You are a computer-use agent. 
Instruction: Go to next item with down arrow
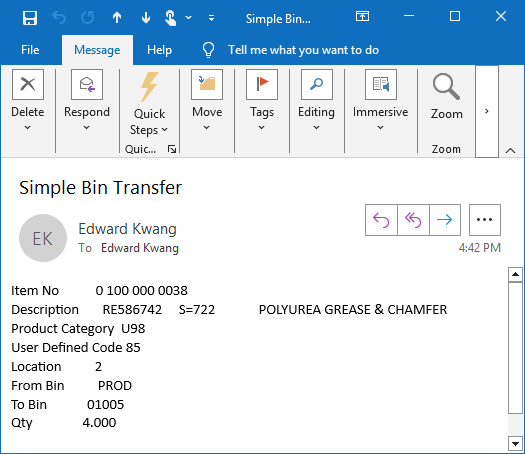pyautogui.click(x=146, y=17)
